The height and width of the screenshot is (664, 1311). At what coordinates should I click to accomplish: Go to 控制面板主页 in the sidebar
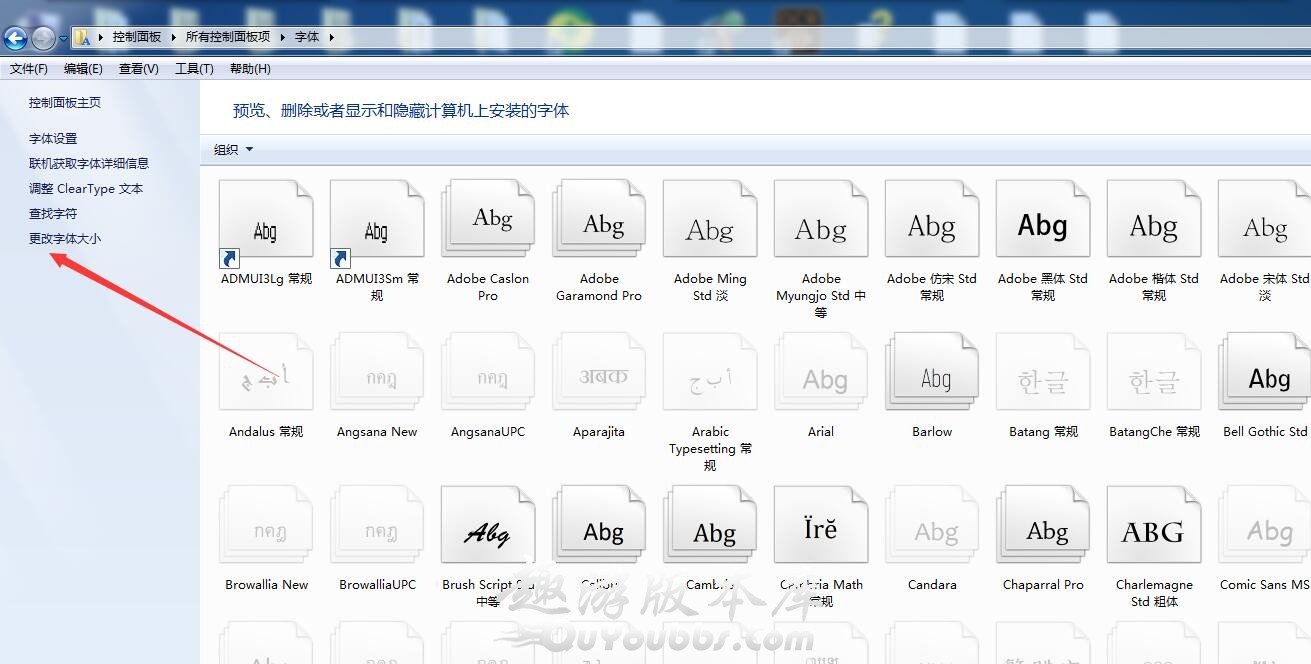click(65, 103)
